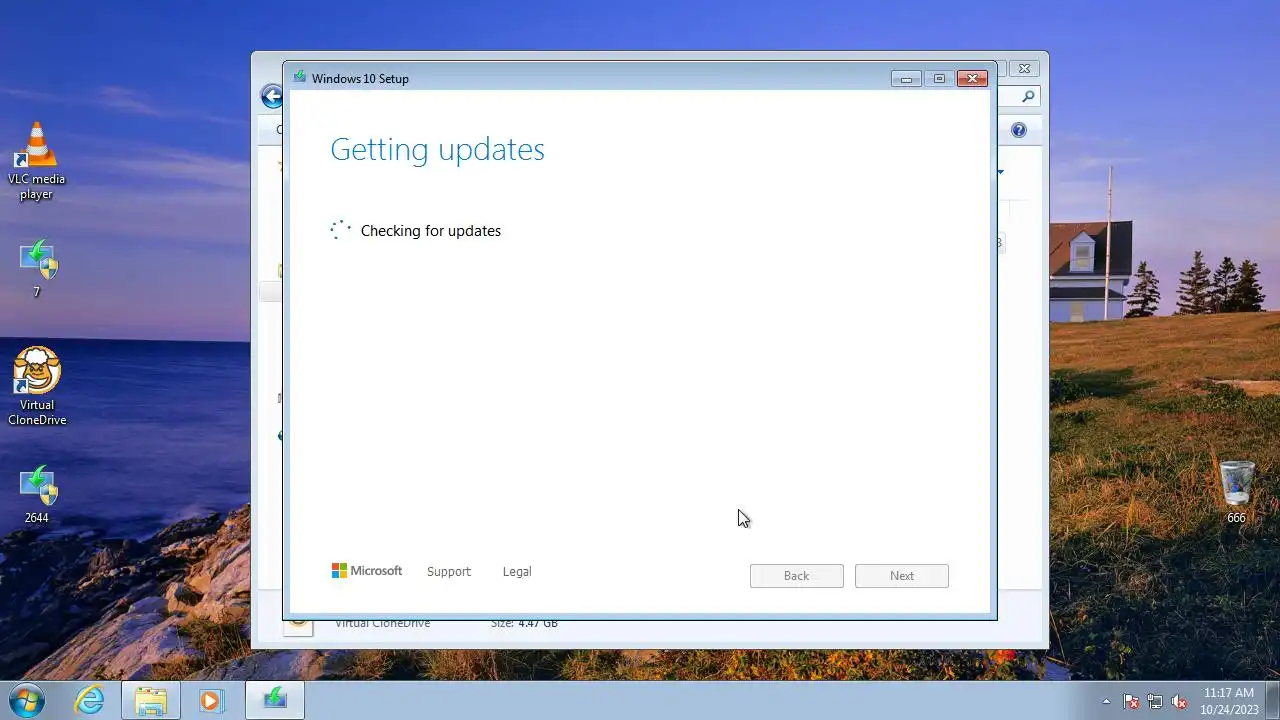The image size is (1280, 720).
Task: Open the Legal link in Setup
Action: [517, 572]
